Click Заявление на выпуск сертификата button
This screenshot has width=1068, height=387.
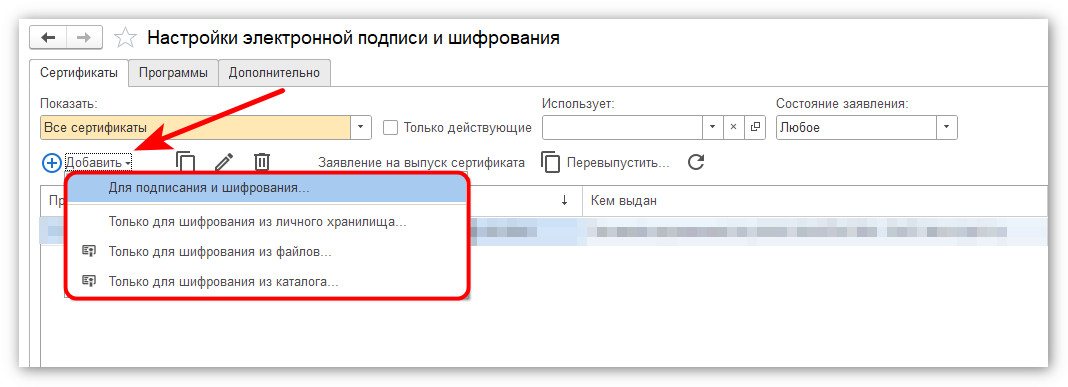click(x=421, y=163)
